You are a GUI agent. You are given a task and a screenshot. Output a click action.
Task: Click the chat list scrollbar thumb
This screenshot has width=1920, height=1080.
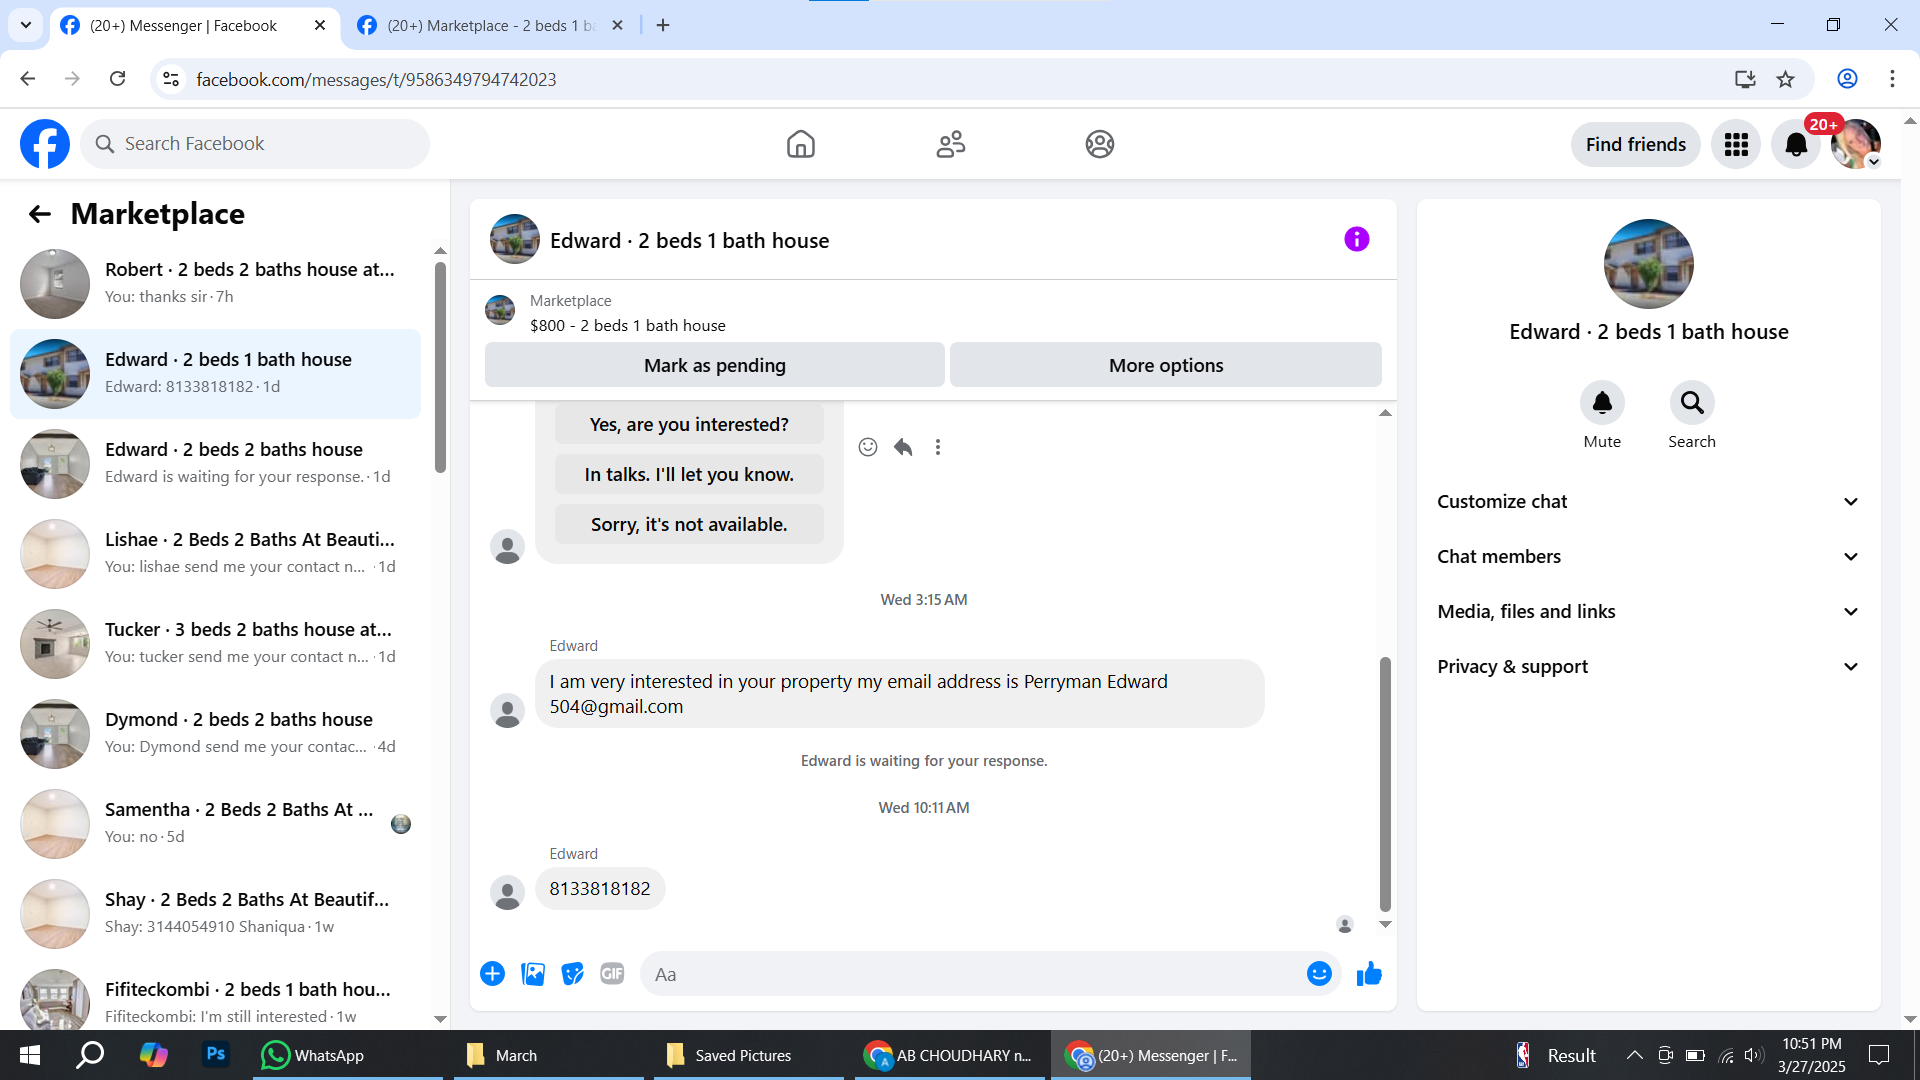[x=440, y=367]
